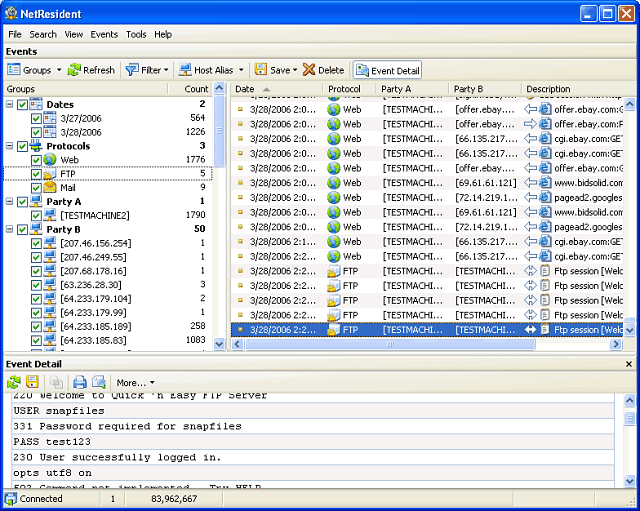The width and height of the screenshot is (640, 511).
Task: Sort by the Party A column header
Action: coord(412,89)
